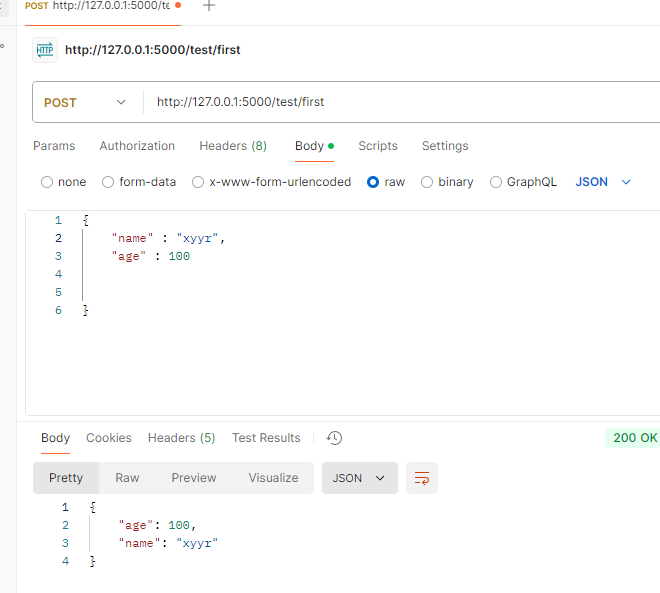Click the request title http://127.0.0.1:5000/test/first
This screenshot has width=660, height=593.
coord(152,50)
